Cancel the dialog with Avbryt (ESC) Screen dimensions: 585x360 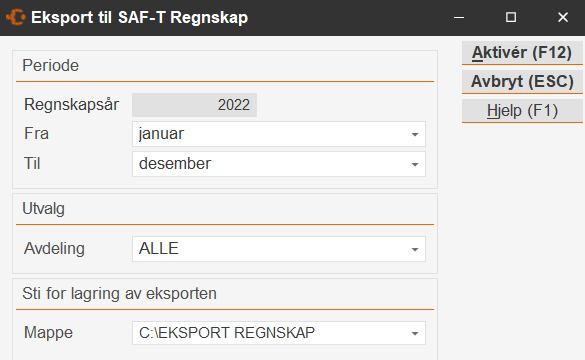coord(522,81)
